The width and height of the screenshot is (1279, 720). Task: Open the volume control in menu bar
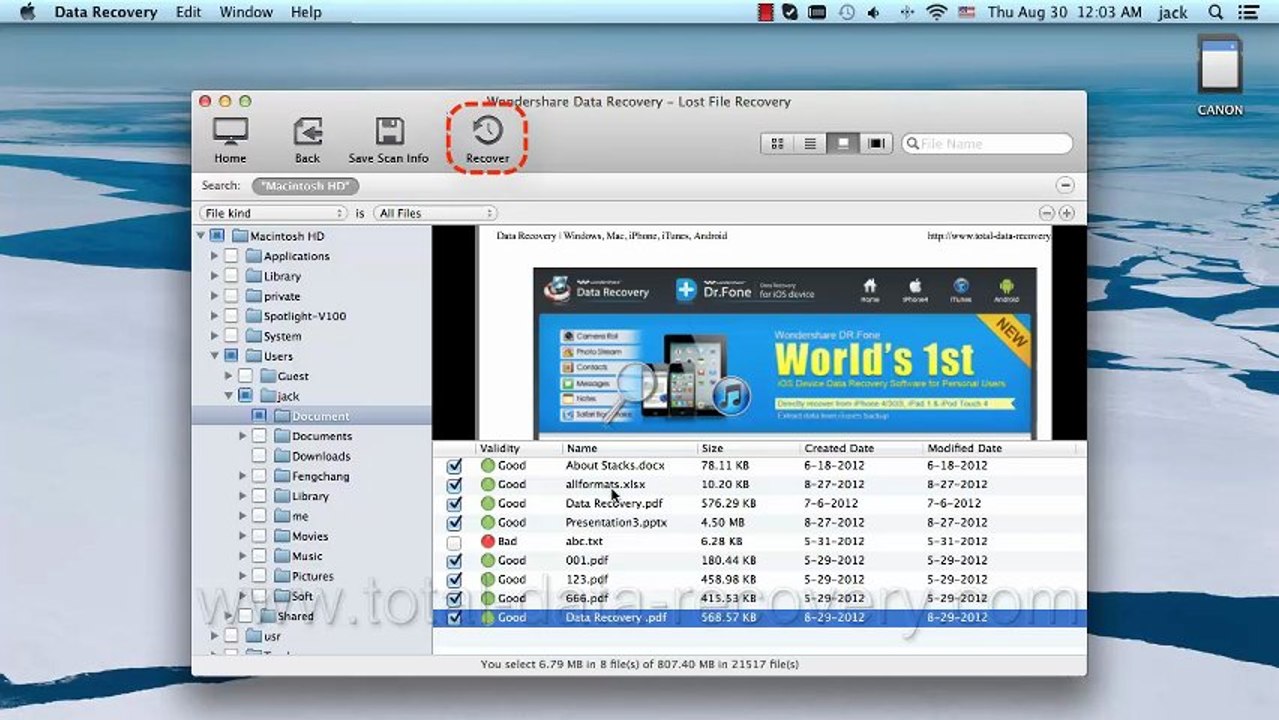875,12
